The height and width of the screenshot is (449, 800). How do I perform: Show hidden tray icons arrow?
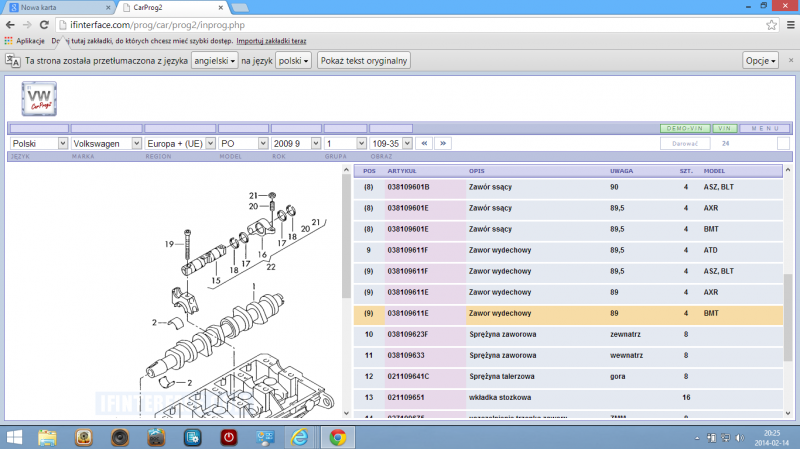[x=697, y=438]
